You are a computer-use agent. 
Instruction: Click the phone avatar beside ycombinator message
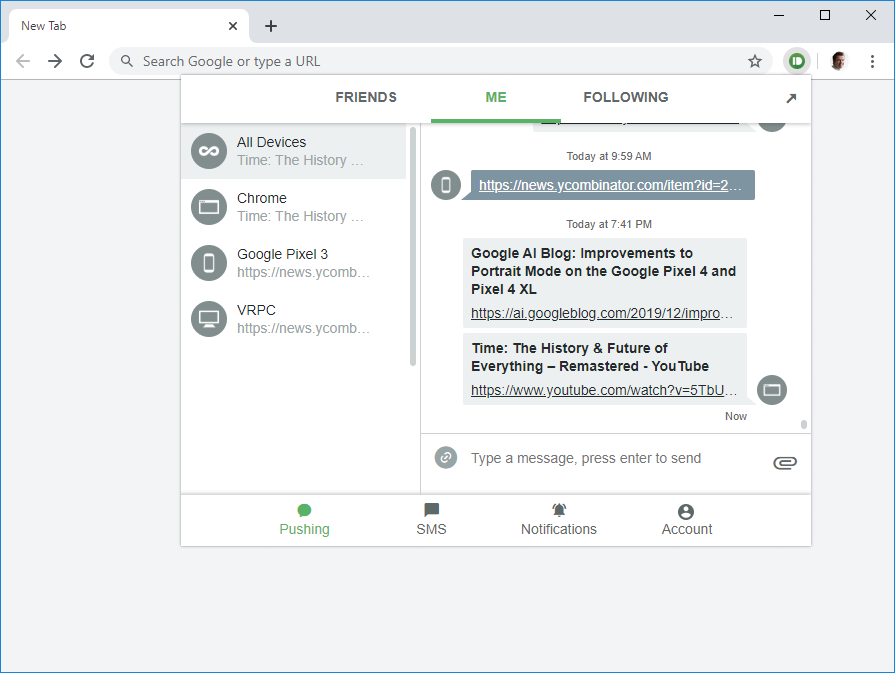[x=446, y=185]
